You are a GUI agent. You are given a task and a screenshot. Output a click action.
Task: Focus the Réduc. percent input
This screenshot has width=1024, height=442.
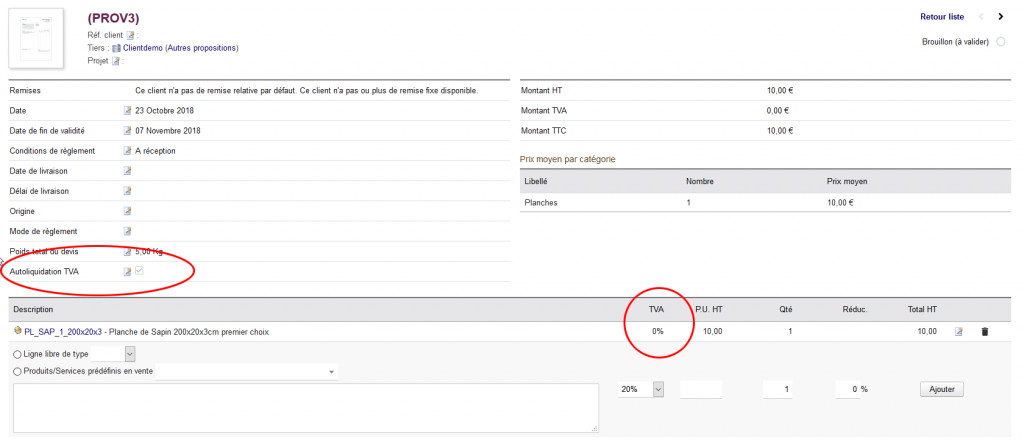(x=848, y=389)
